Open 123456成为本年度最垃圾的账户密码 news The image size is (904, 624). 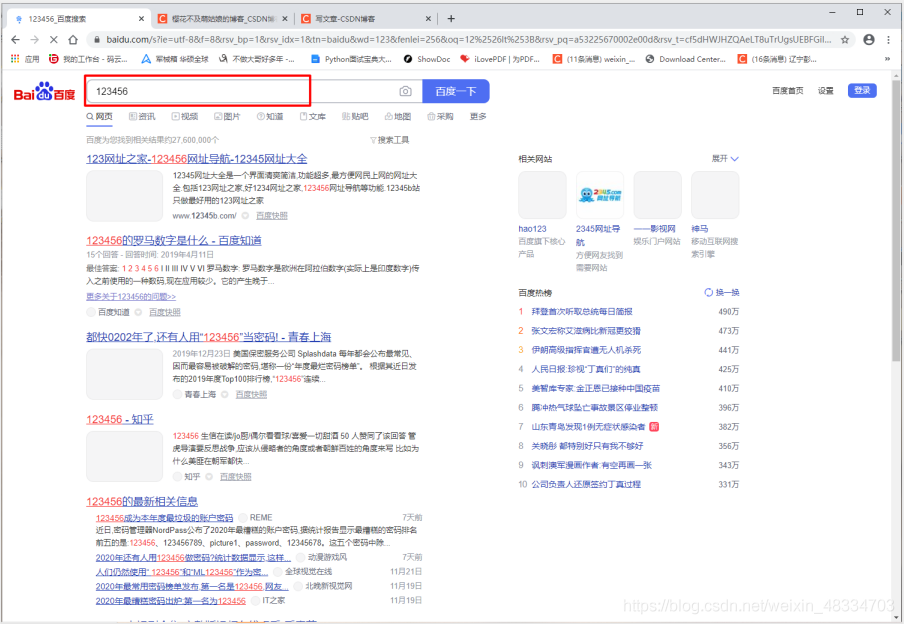click(x=164, y=518)
